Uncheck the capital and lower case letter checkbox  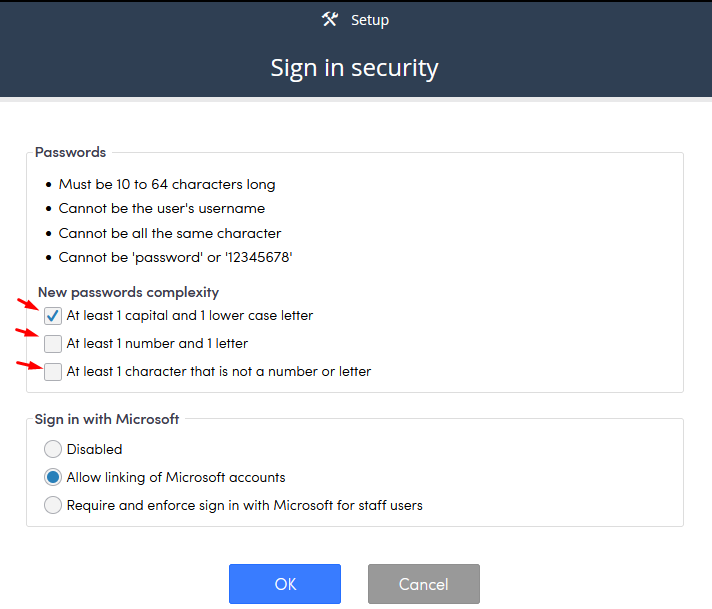53,316
